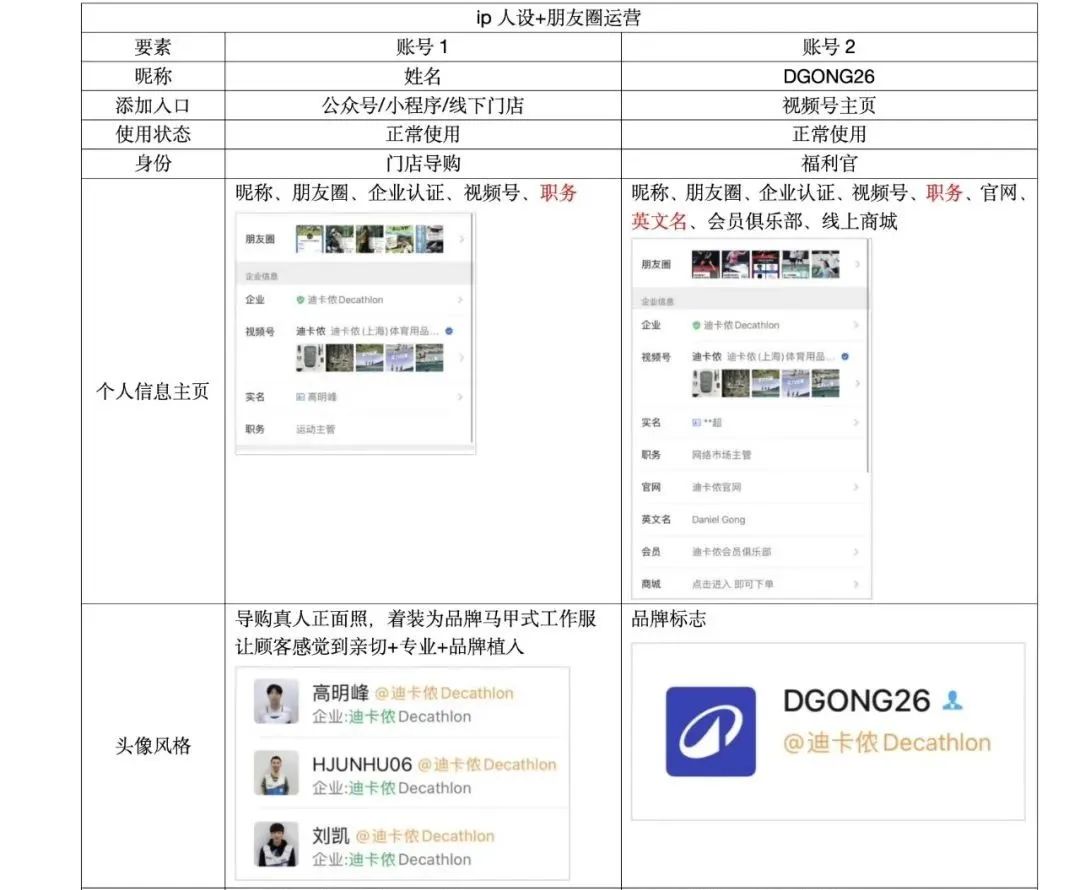This screenshot has height=890, width=1080.
Task: Select 正常使用 under 账号 1 column
Action: (422, 134)
